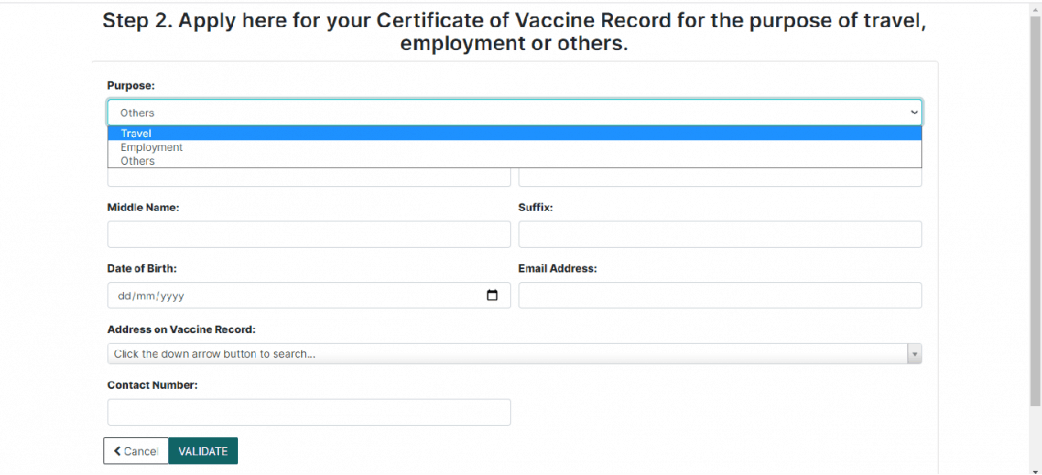Image resolution: width=1042 pixels, height=475 pixels.
Task: Click the Purpose select box showing Others
Action: [500, 113]
